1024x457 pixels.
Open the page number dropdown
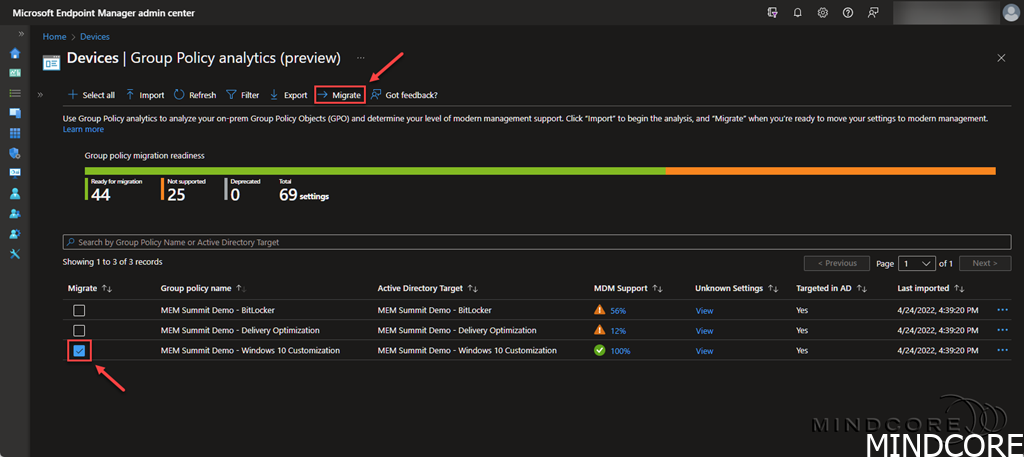[916, 263]
